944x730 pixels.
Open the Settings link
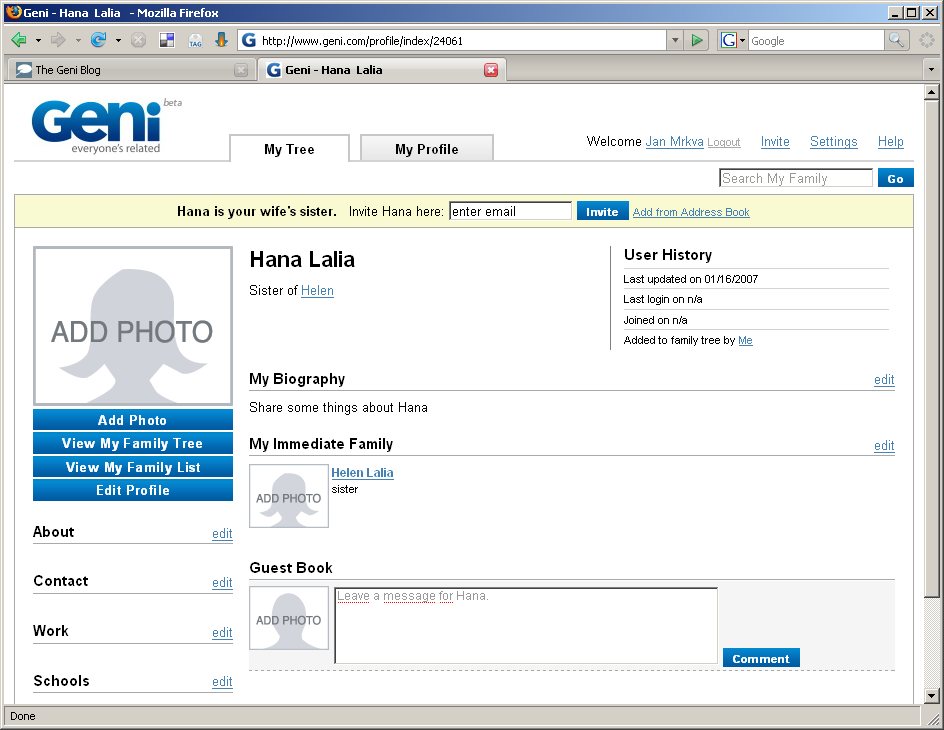(x=833, y=141)
